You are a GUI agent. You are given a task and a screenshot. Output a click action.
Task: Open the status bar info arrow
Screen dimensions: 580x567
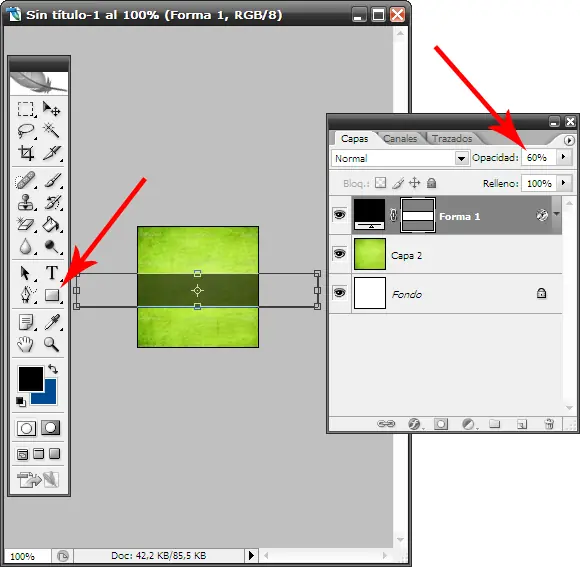(251, 555)
